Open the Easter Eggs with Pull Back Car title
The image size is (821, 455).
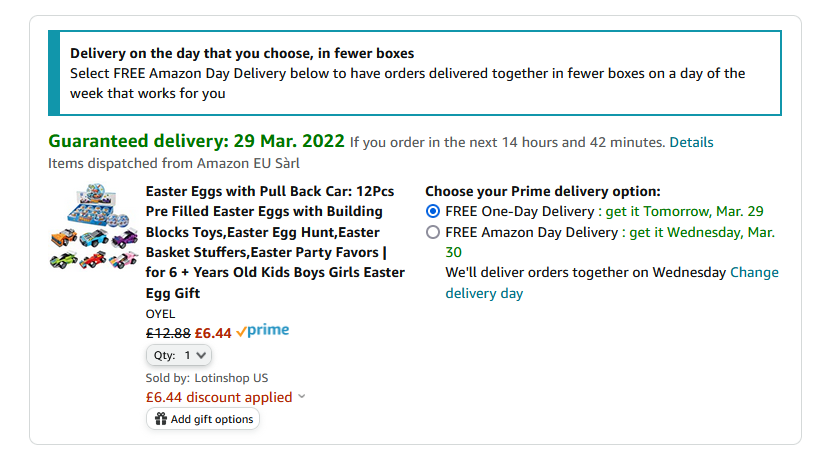click(x=275, y=242)
